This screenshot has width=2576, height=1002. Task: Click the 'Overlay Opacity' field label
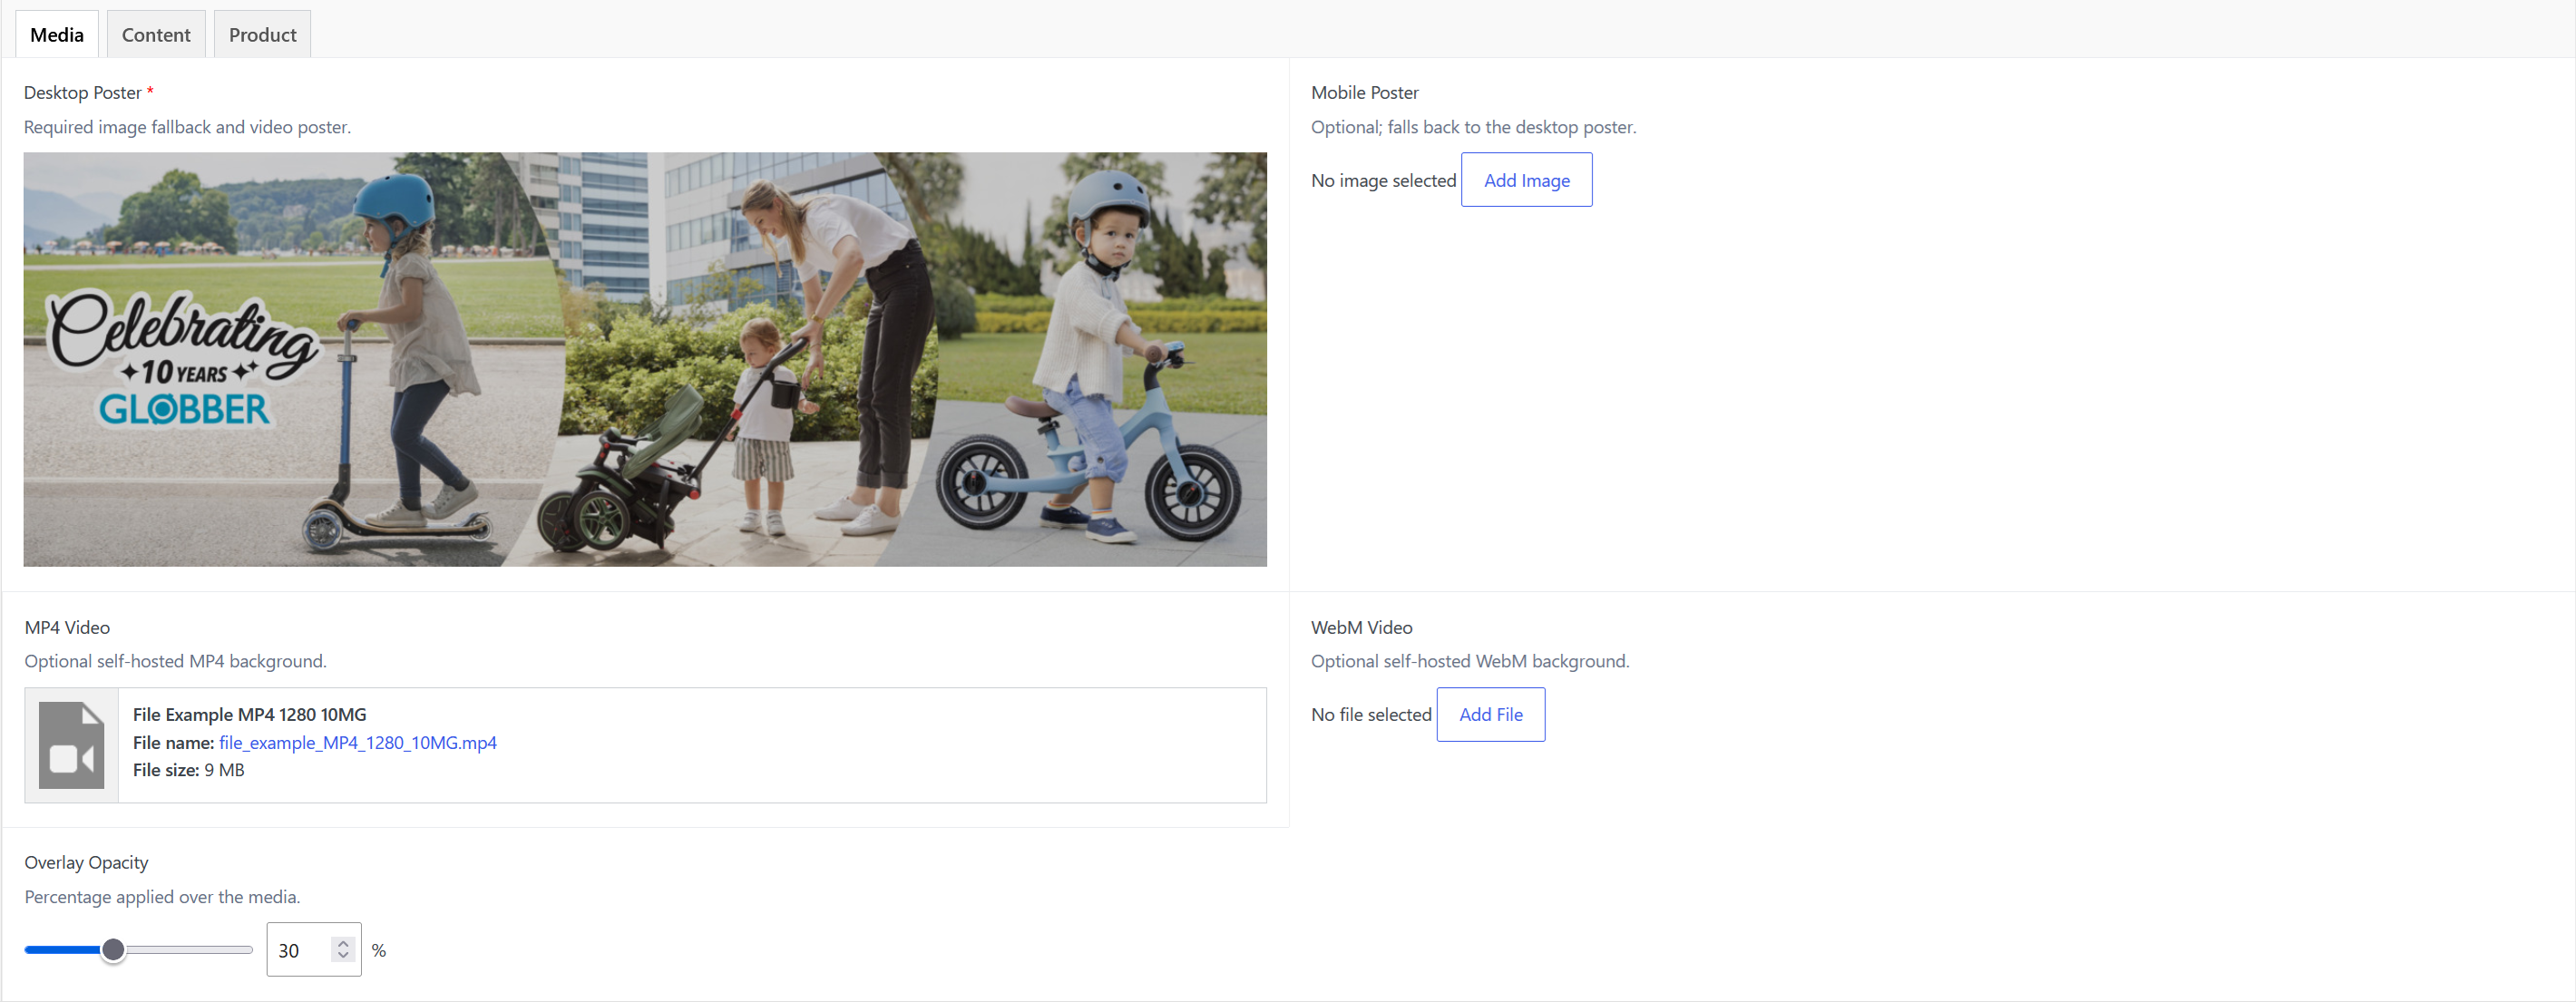coord(86,862)
